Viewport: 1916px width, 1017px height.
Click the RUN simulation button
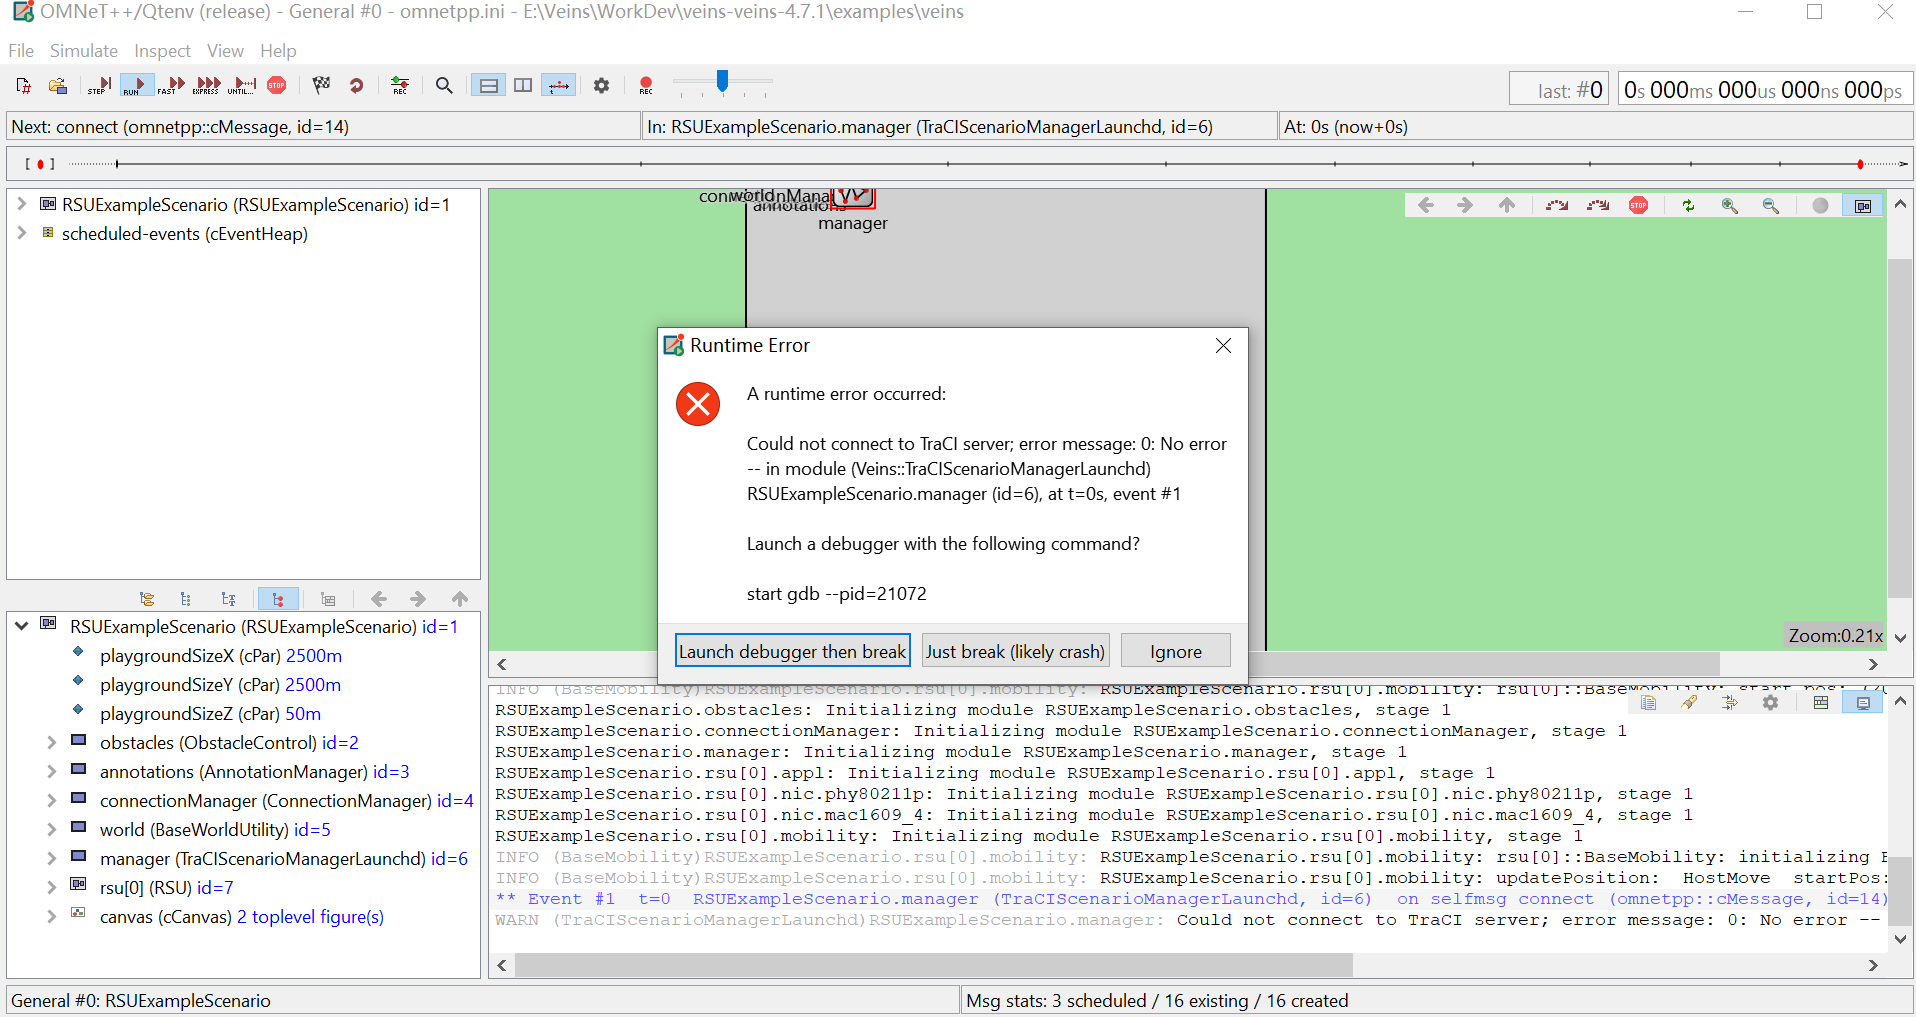(136, 86)
